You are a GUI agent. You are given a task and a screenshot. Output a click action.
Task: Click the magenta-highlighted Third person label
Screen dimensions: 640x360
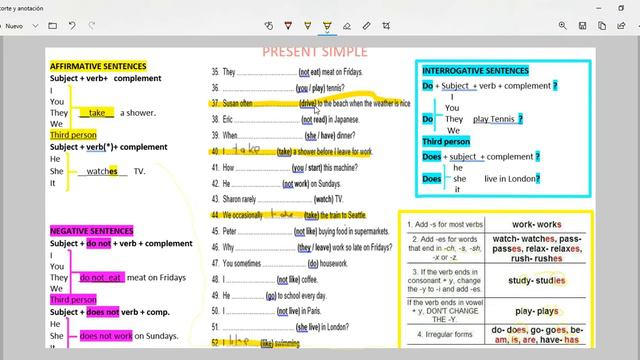pos(73,300)
